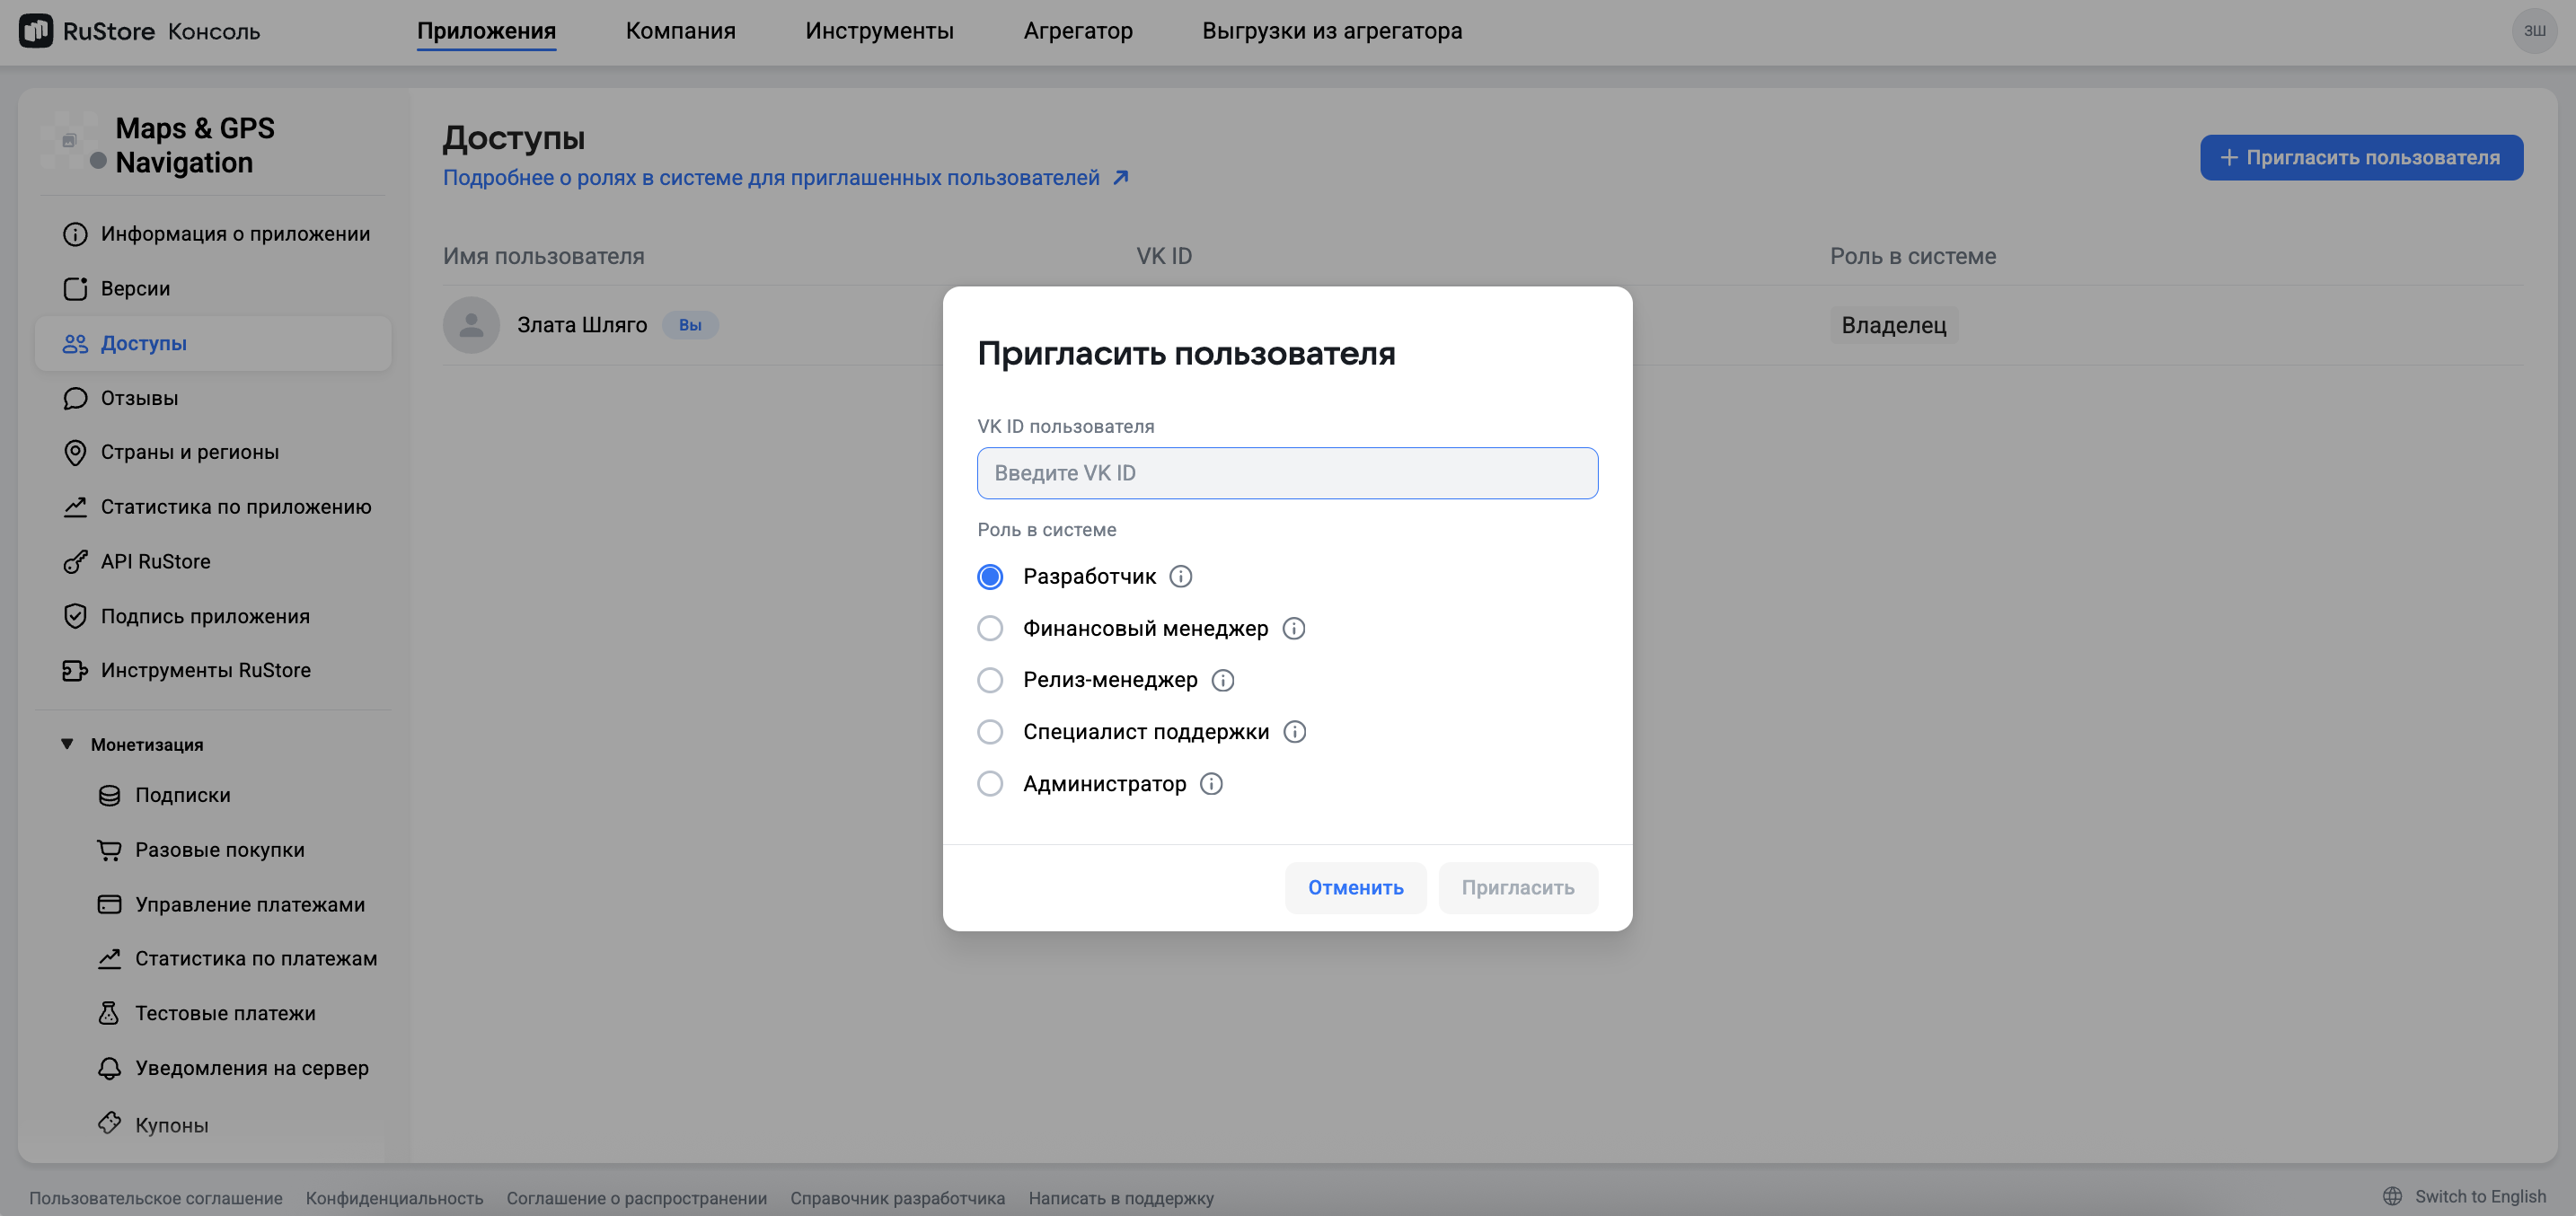This screenshot has width=2576, height=1216.
Task: Select the Администратор role radio button
Action: coord(990,784)
